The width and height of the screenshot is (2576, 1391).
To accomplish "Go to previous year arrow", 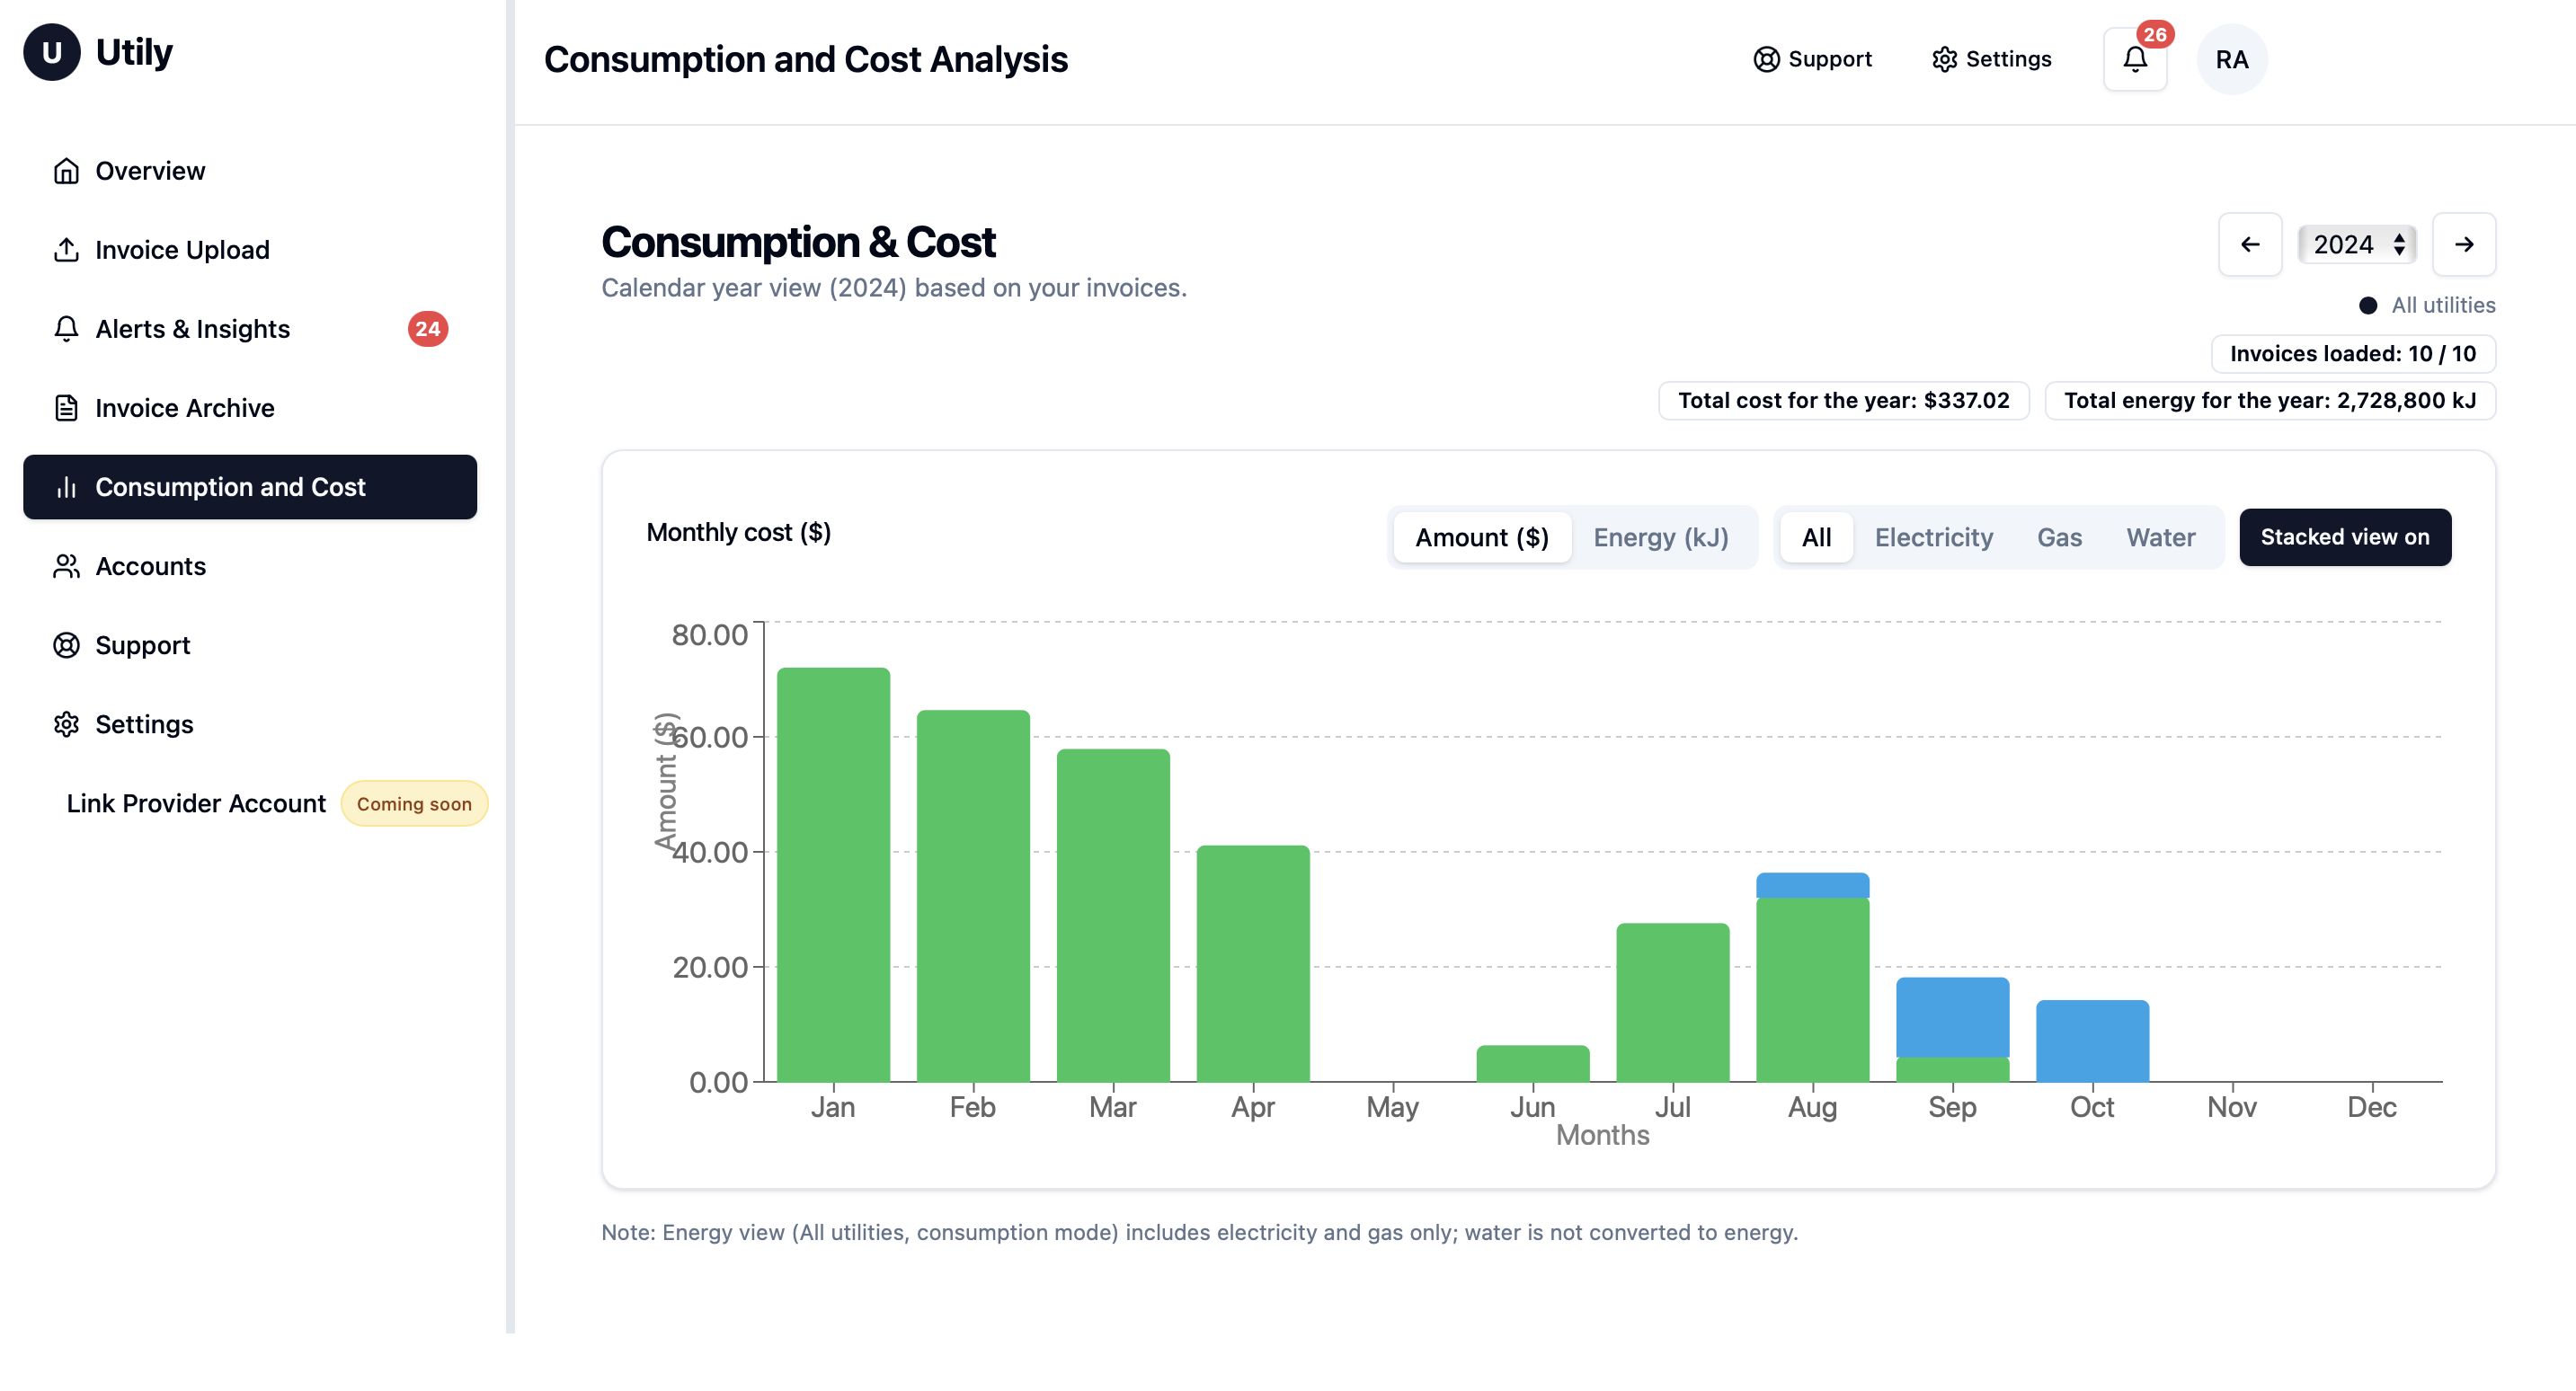I will point(2249,244).
